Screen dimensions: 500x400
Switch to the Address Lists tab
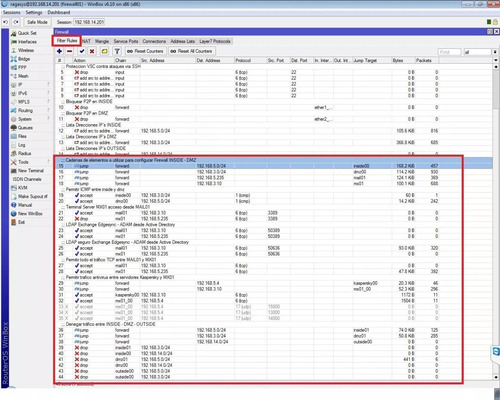182,41
